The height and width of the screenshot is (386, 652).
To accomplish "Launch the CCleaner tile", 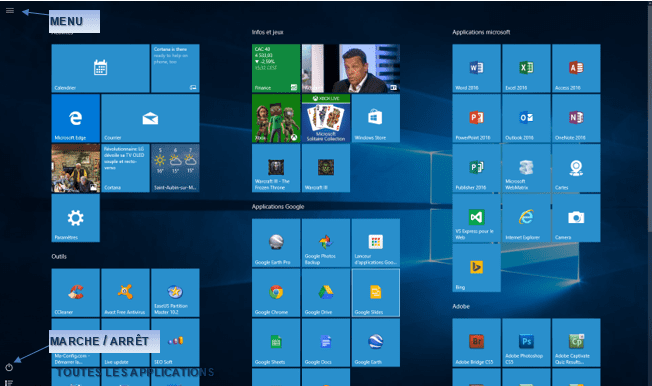I will point(76,293).
